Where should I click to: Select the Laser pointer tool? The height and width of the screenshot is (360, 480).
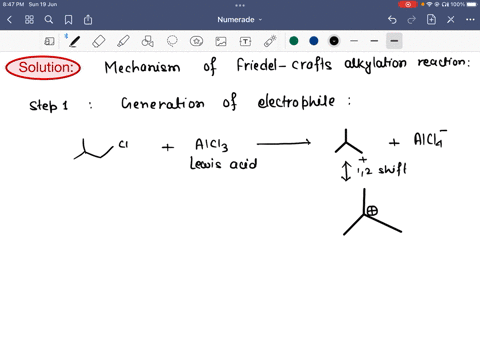click(270, 41)
